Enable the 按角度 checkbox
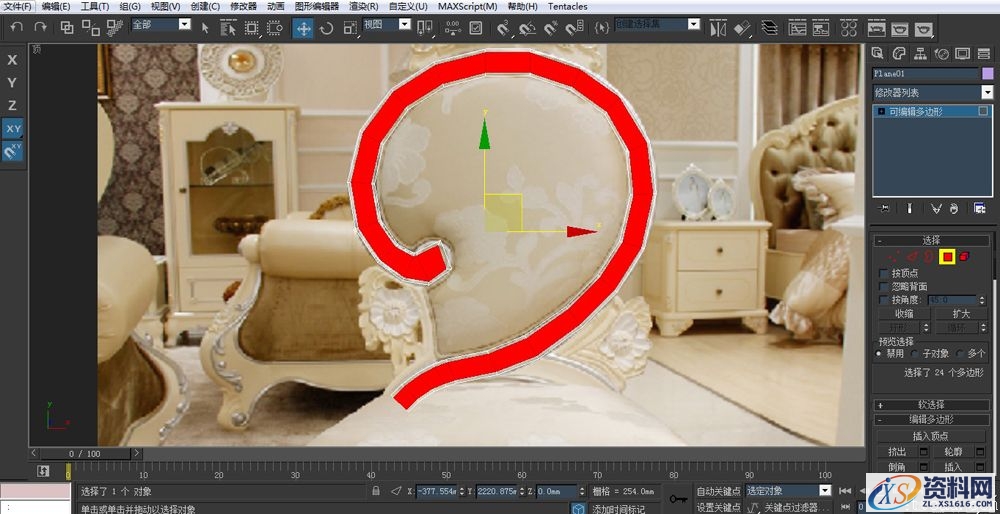Screen dimensions: 1000x514 click(883, 300)
